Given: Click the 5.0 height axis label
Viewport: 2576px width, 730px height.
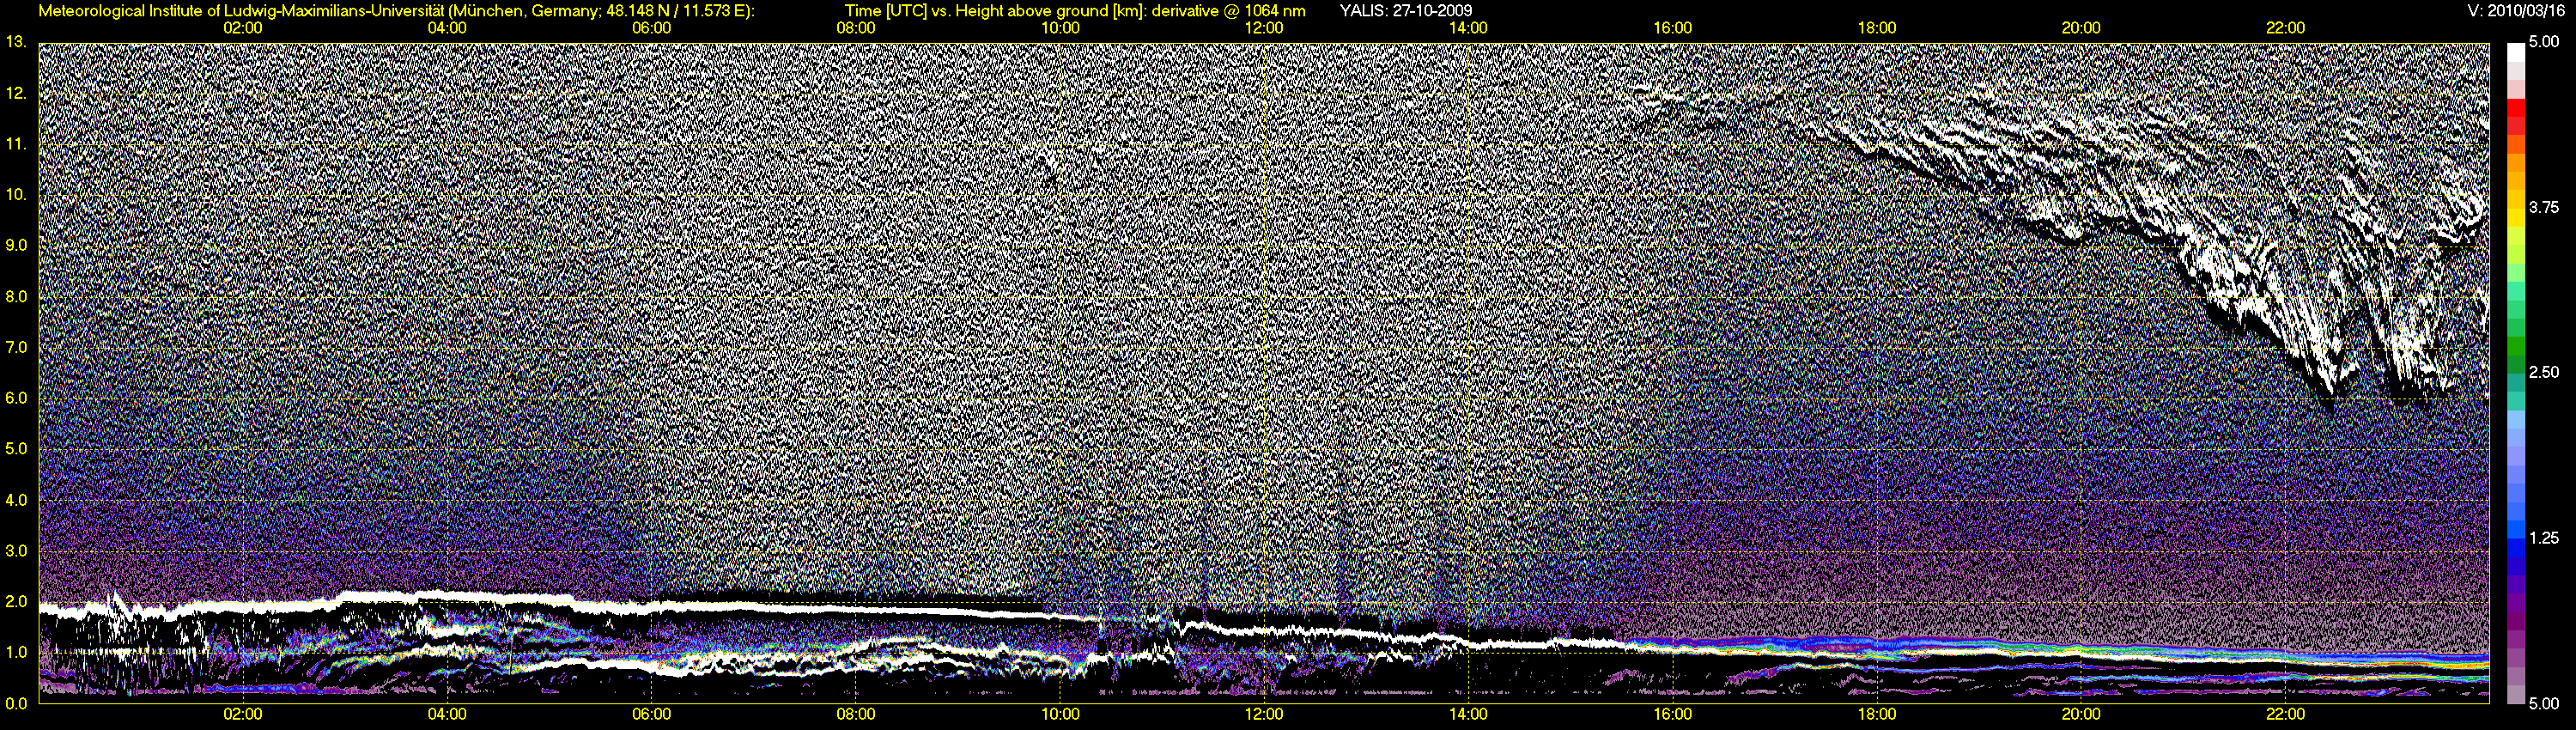Looking at the screenshot, I should coord(16,449).
